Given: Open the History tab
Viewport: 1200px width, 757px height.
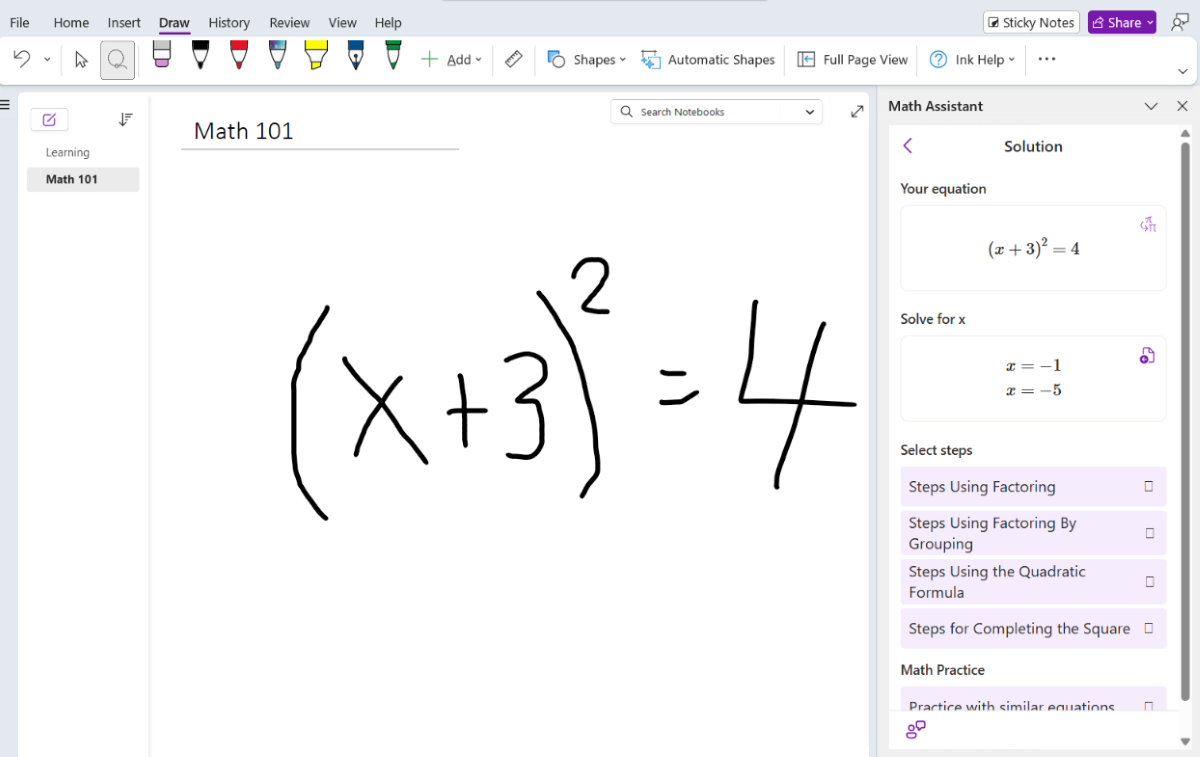Looking at the screenshot, I should coord(229,22).
